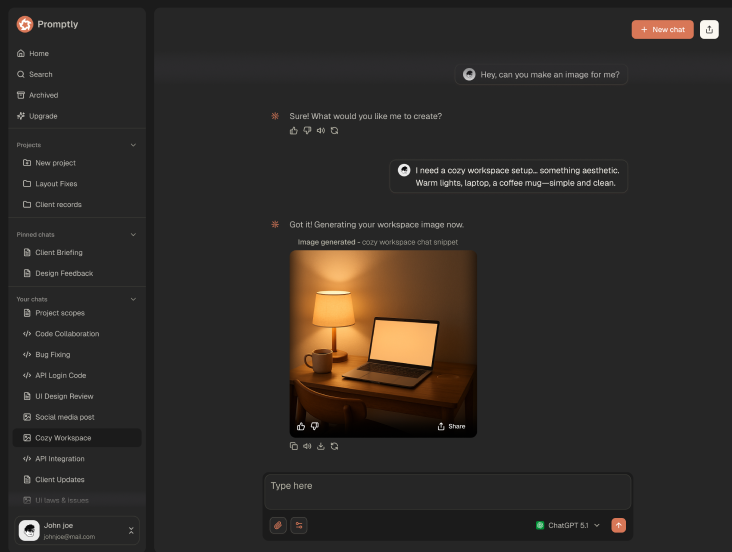Open pinned chat Design Feedback
Image resolution: width=732 pixels, height=552 pixels.
[64, 273]
